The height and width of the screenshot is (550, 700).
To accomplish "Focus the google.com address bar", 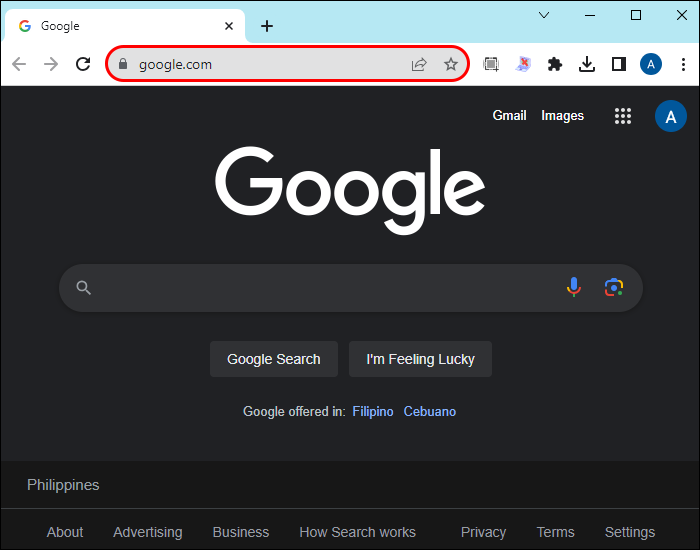I will (287, 64).
